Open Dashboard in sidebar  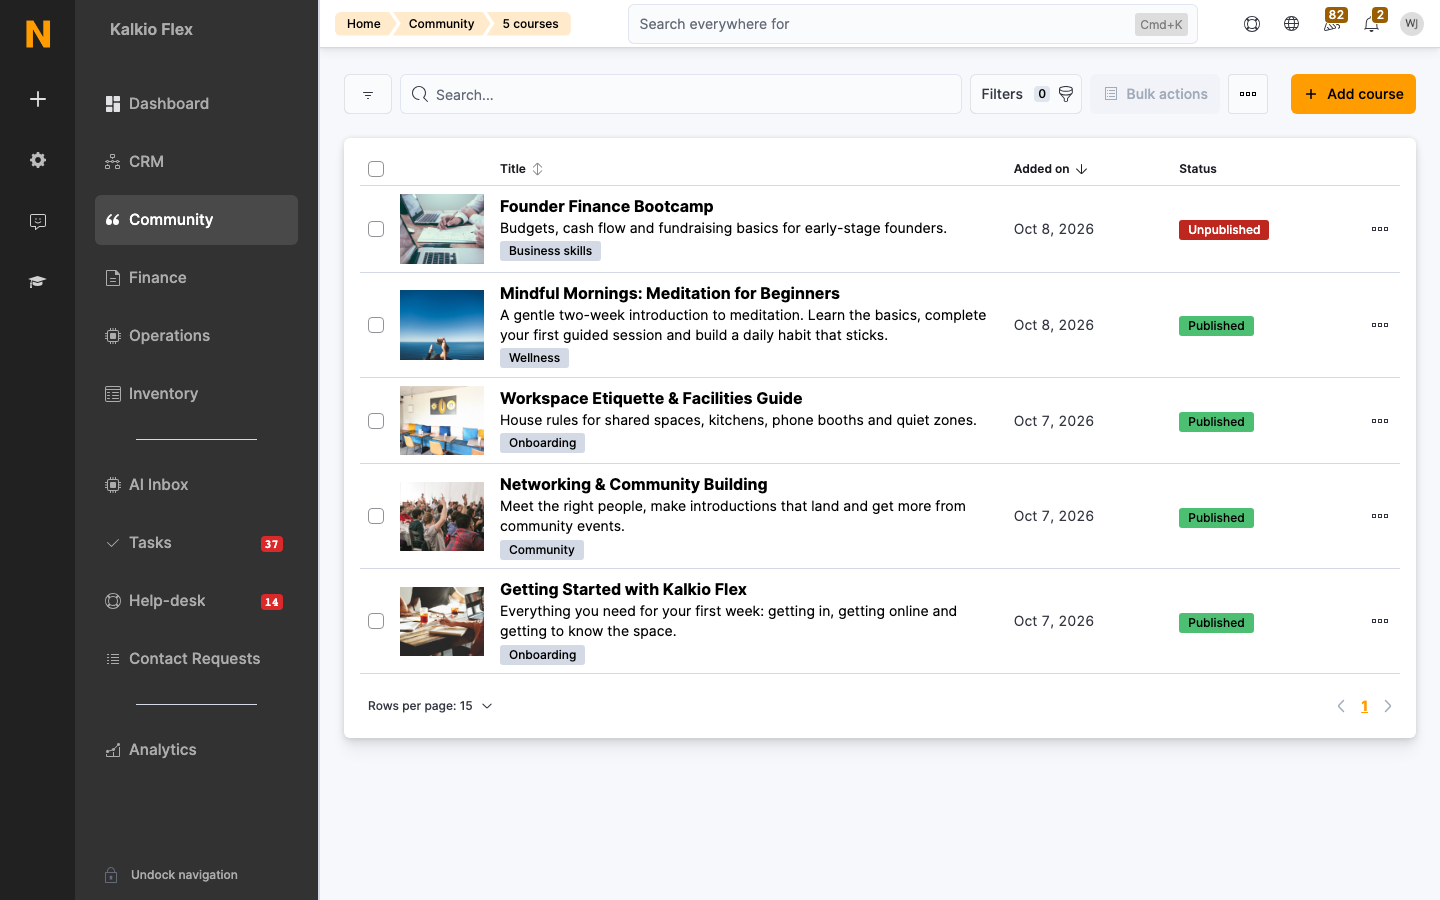pyautogui.click(x=196, y=104)
